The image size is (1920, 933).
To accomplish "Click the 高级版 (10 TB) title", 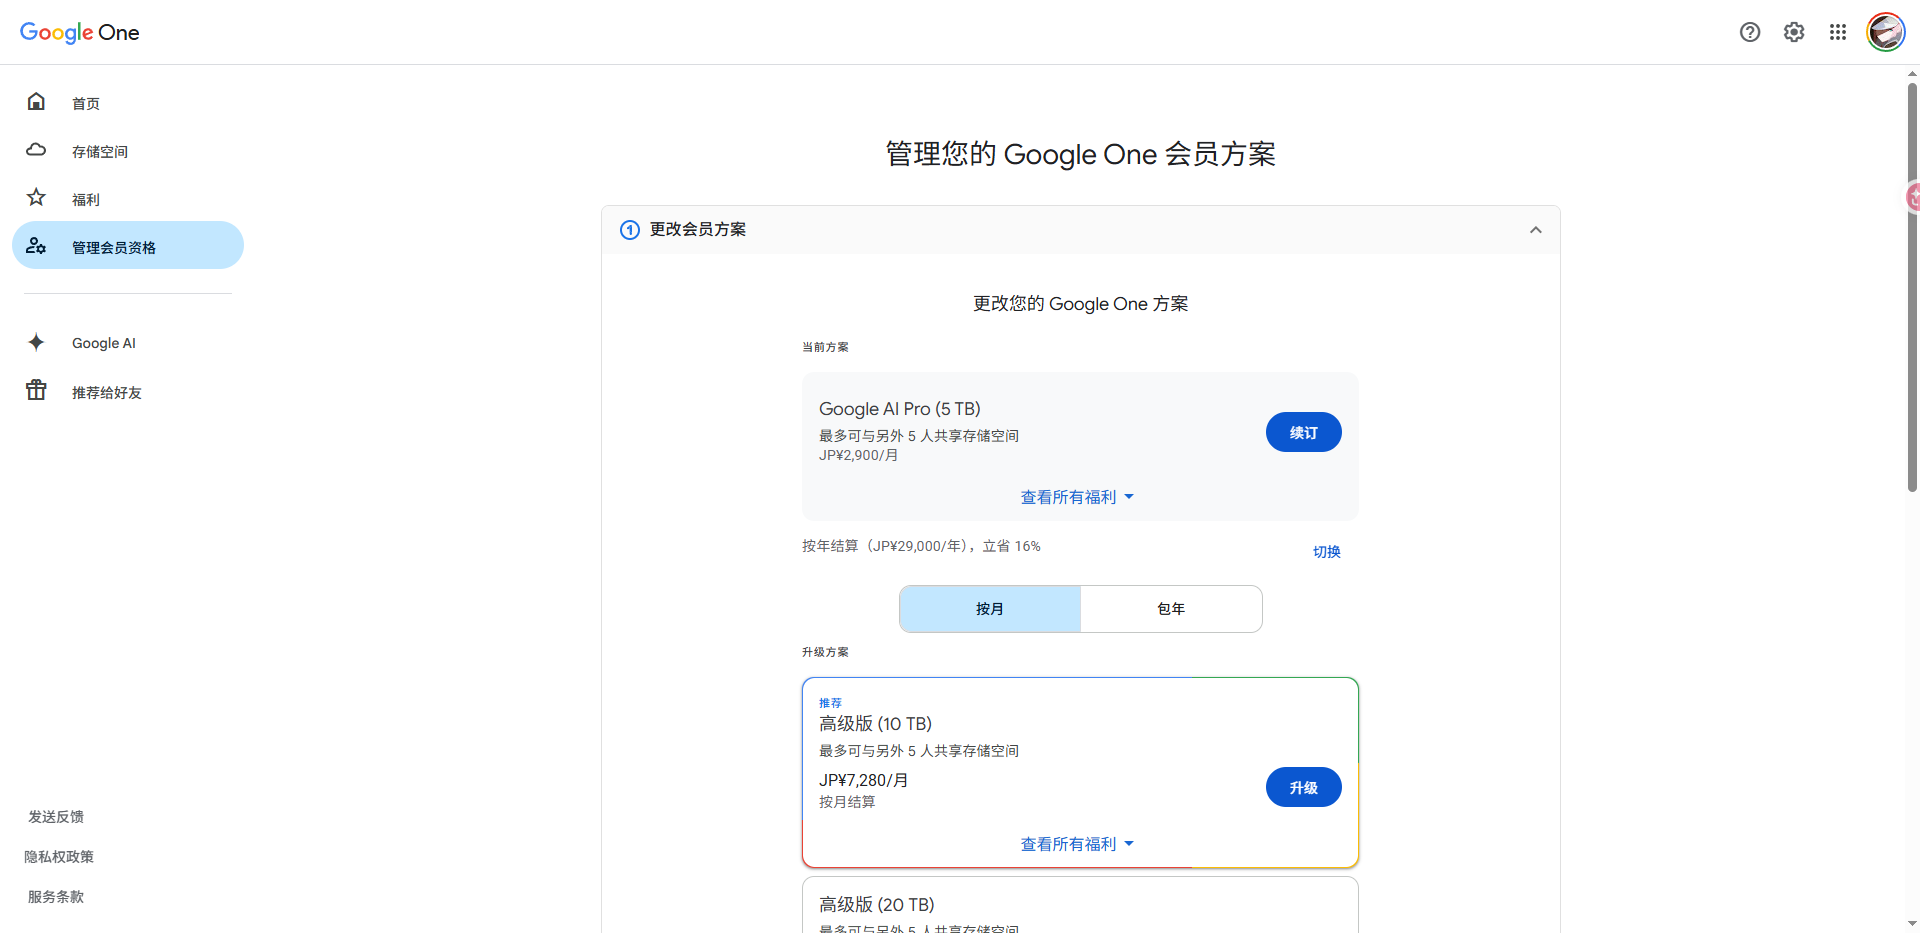I will 876,724.
